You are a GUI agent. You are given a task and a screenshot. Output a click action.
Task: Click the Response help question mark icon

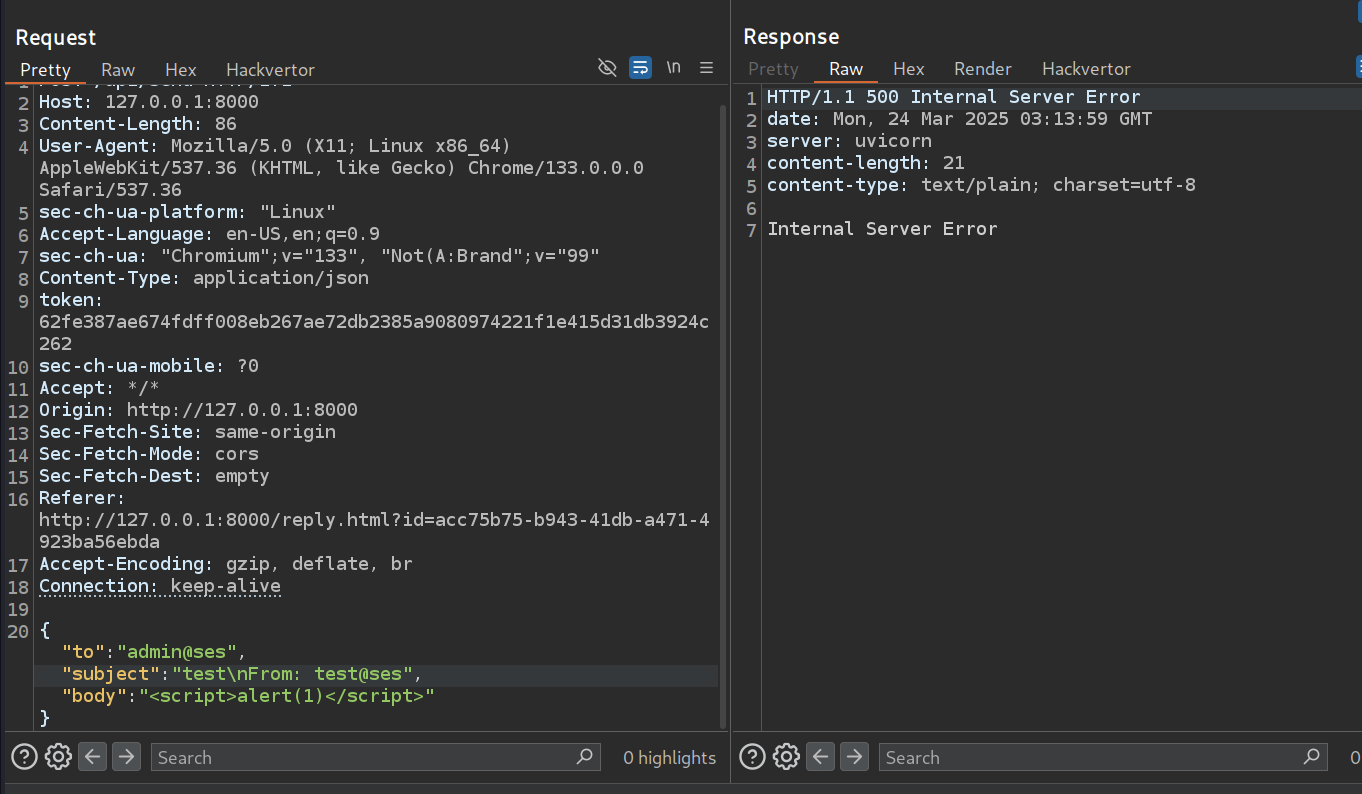coord(753,757)
